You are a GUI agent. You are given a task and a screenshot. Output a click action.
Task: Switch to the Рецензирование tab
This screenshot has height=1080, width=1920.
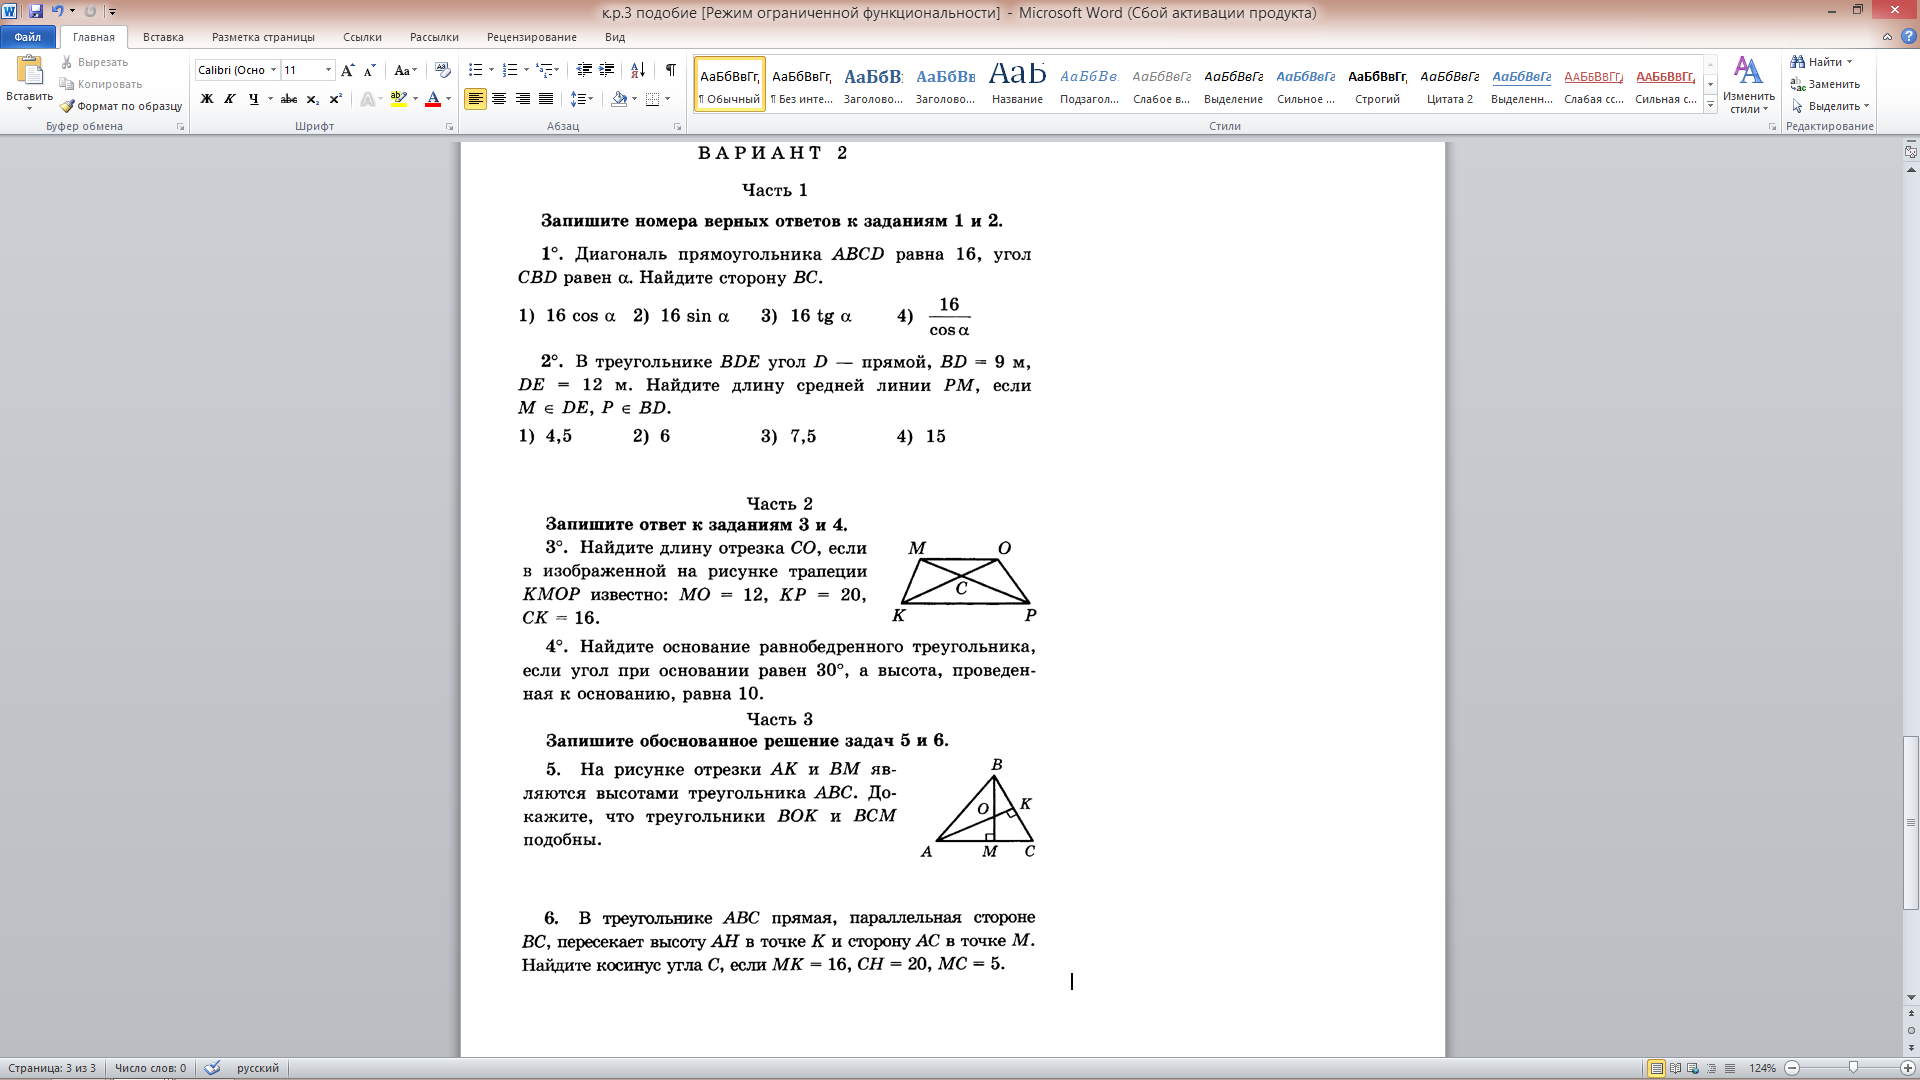point(531,37)
